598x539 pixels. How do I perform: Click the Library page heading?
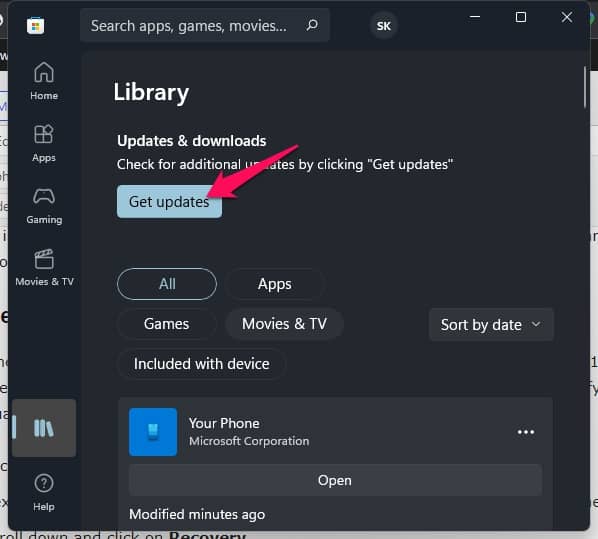[x=151, y=93]
